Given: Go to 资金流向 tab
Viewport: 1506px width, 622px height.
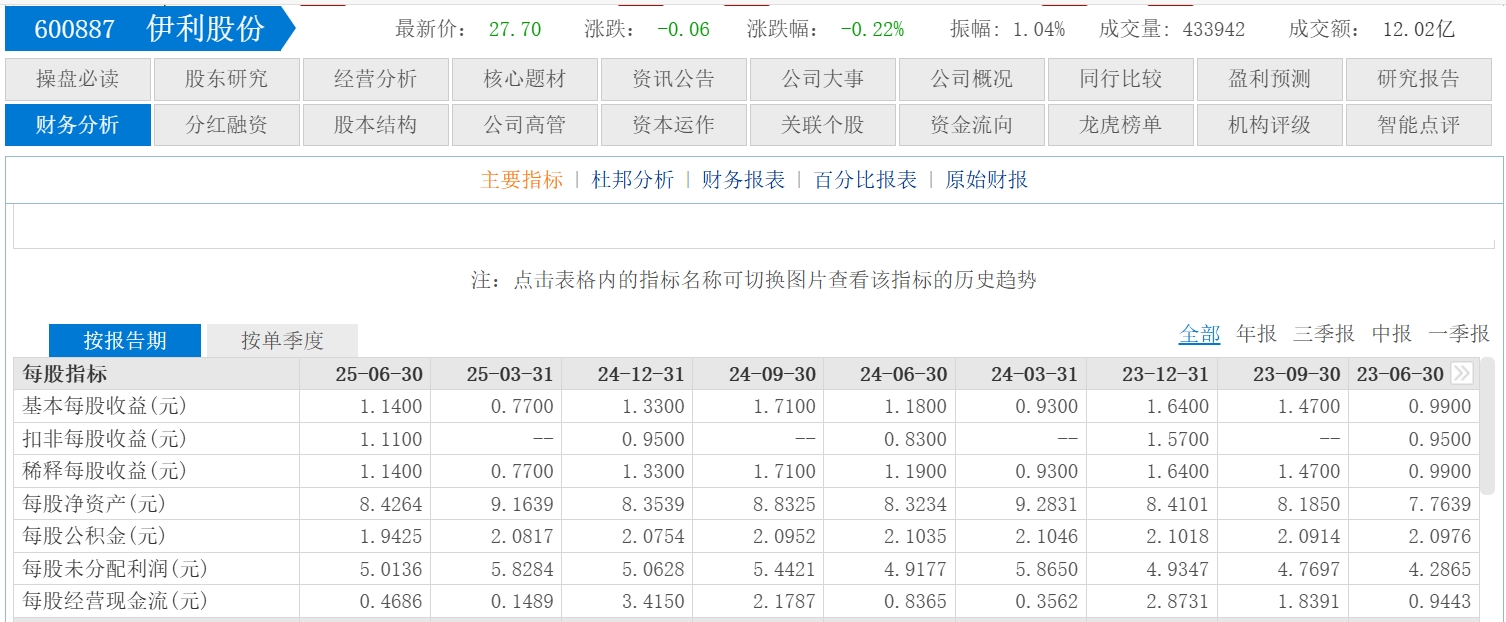Looking at the screenshot, I should click(972, 125).
